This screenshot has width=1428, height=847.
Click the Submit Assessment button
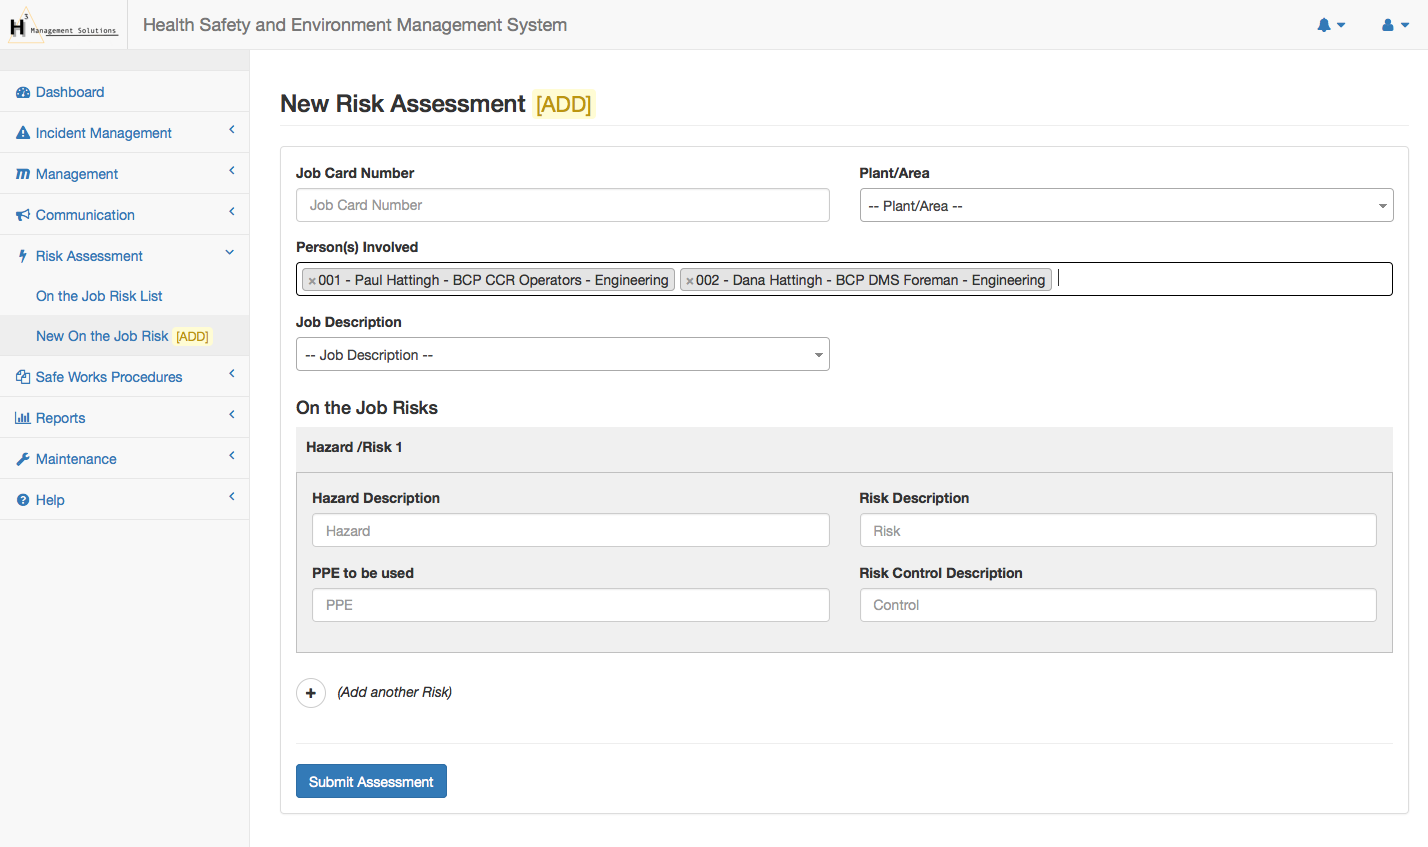tap(371, 782)
